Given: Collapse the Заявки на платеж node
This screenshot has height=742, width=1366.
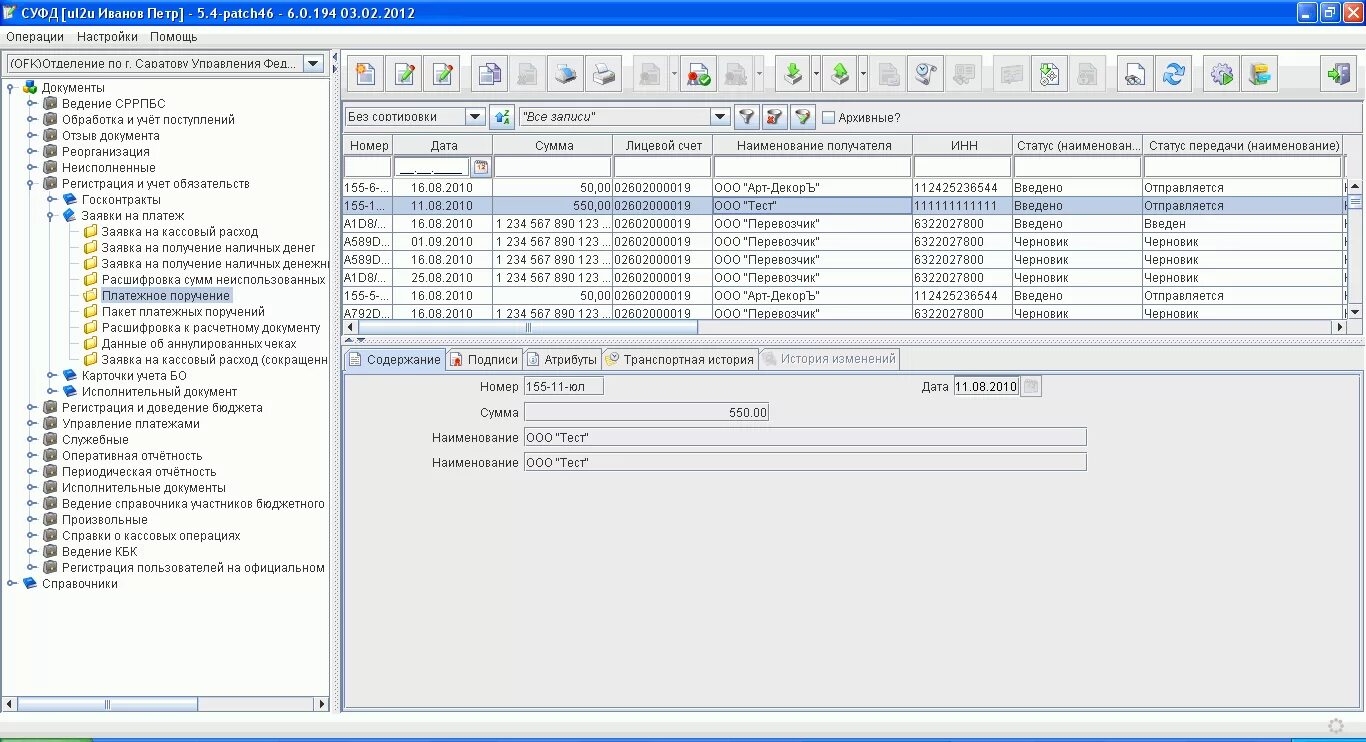Looking at the screenshot, I should pyautogui.click(x=51, y=215).
